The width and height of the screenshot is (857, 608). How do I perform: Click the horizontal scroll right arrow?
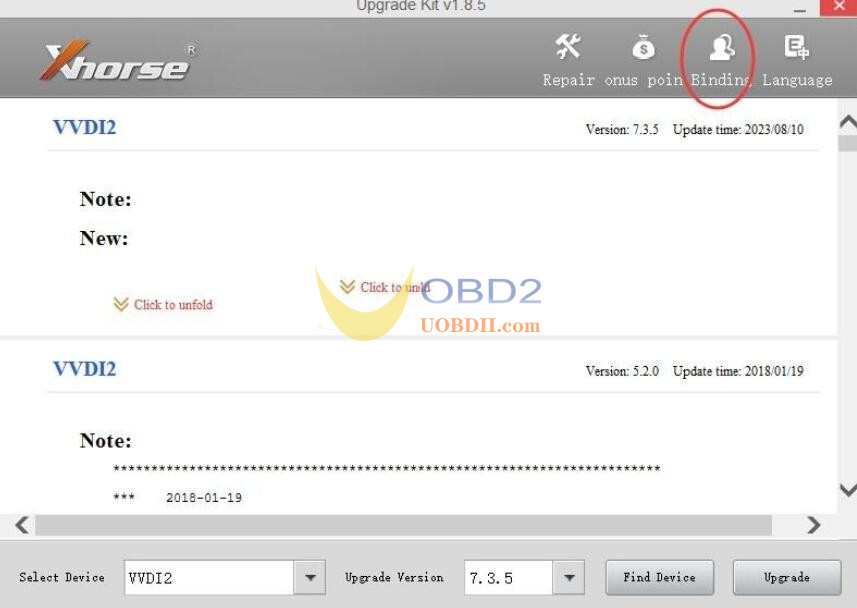[813, 525]
